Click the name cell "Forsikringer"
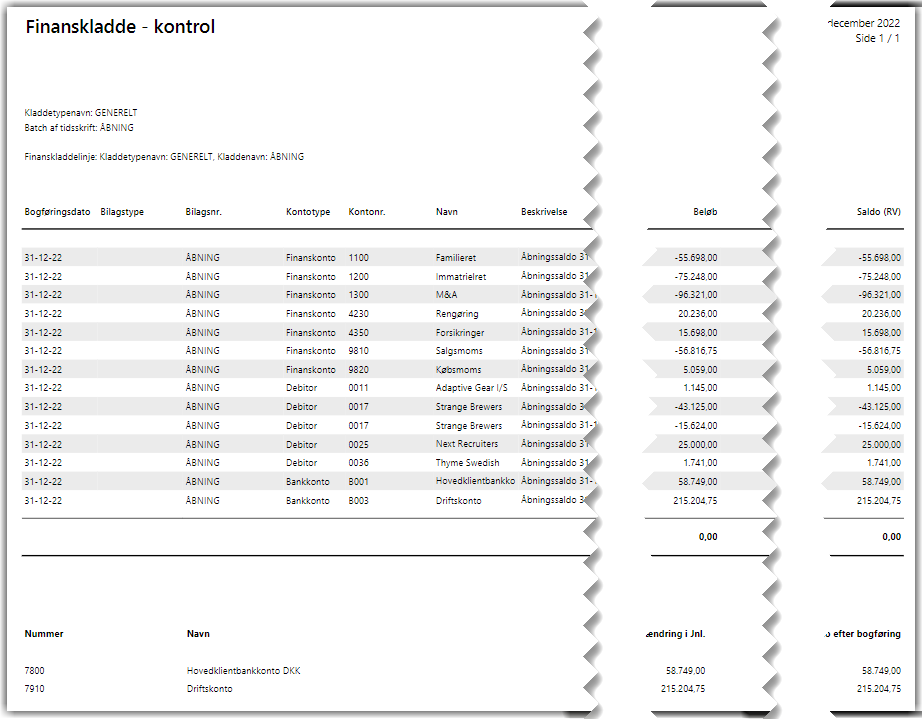Viewport: 923px width, 719px height. click(x=460, y=333)
